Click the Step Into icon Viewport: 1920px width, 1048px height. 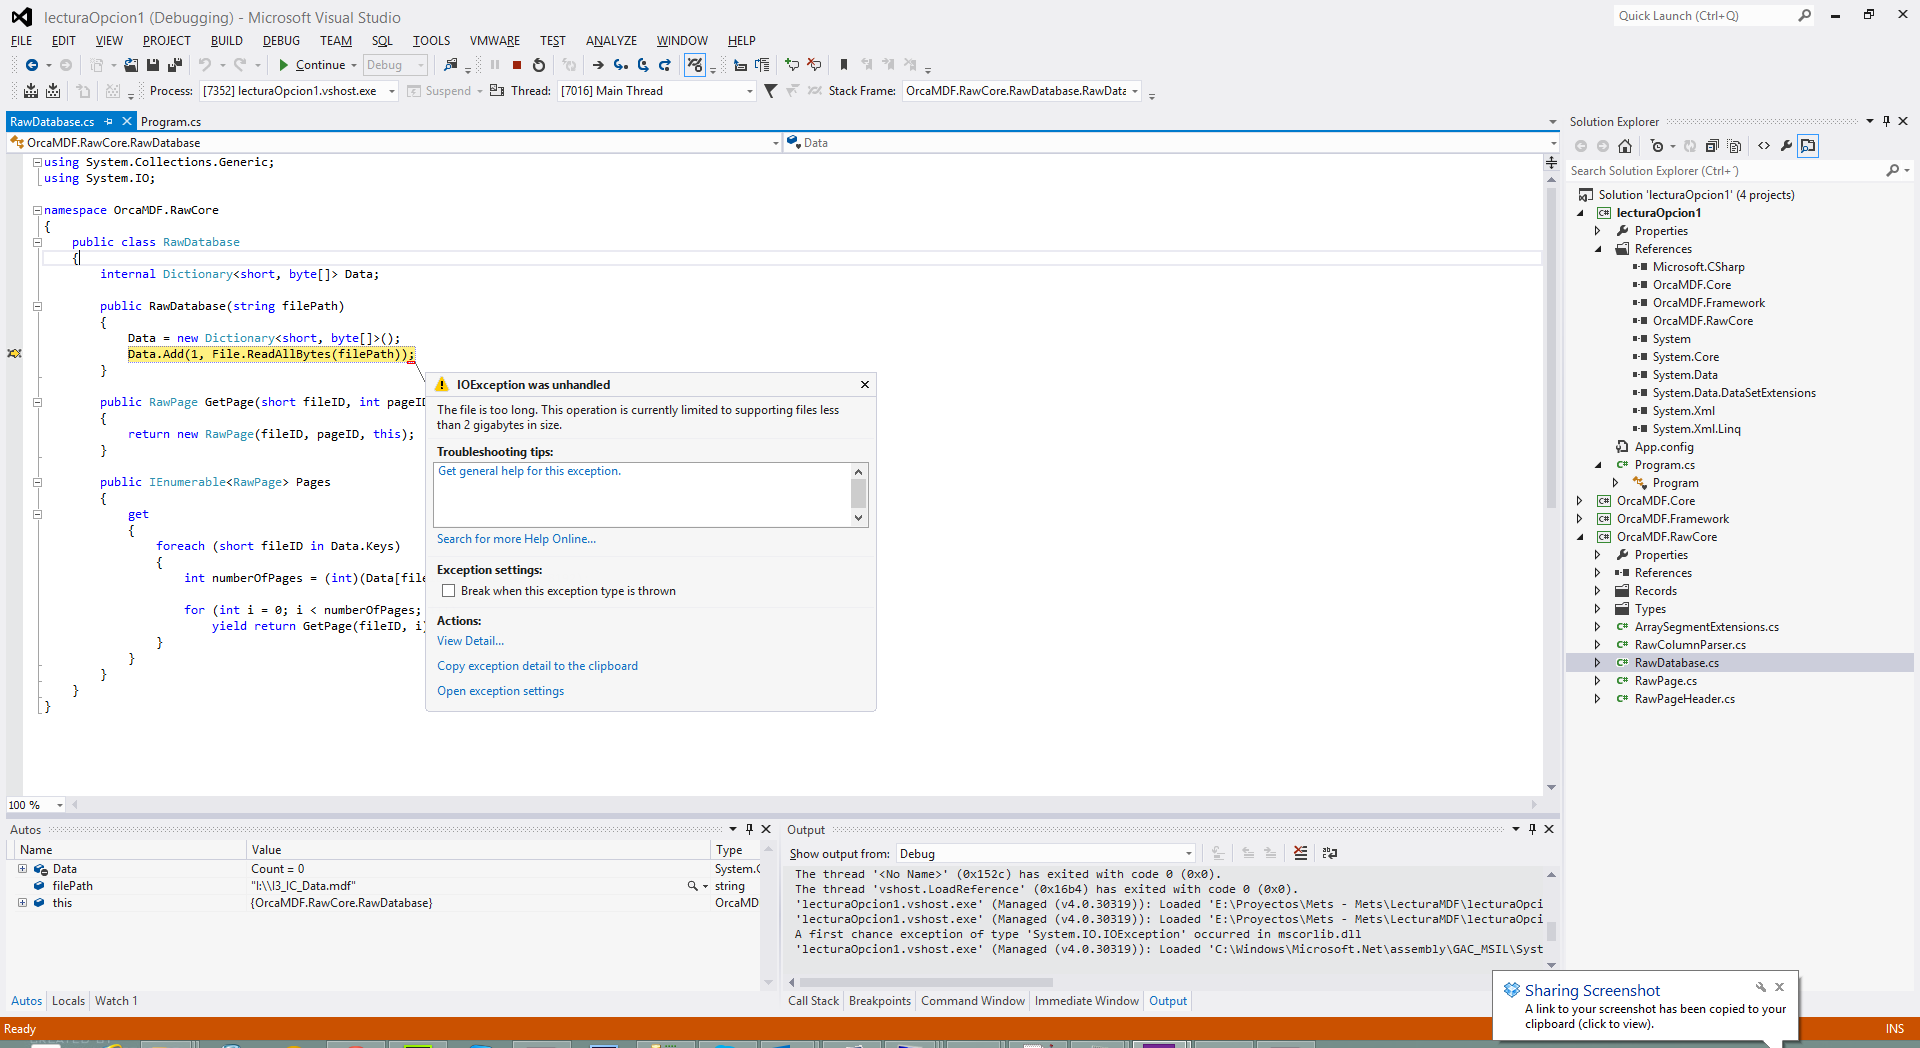coord(621,65)
